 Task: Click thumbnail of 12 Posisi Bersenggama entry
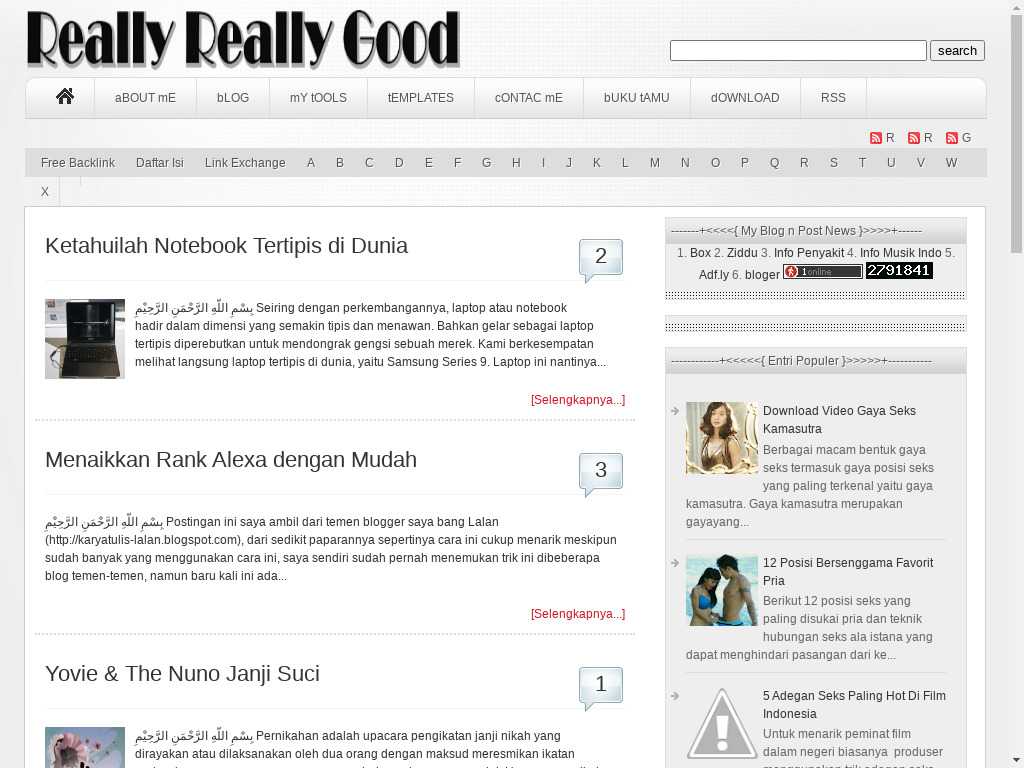tap(722, 590)
